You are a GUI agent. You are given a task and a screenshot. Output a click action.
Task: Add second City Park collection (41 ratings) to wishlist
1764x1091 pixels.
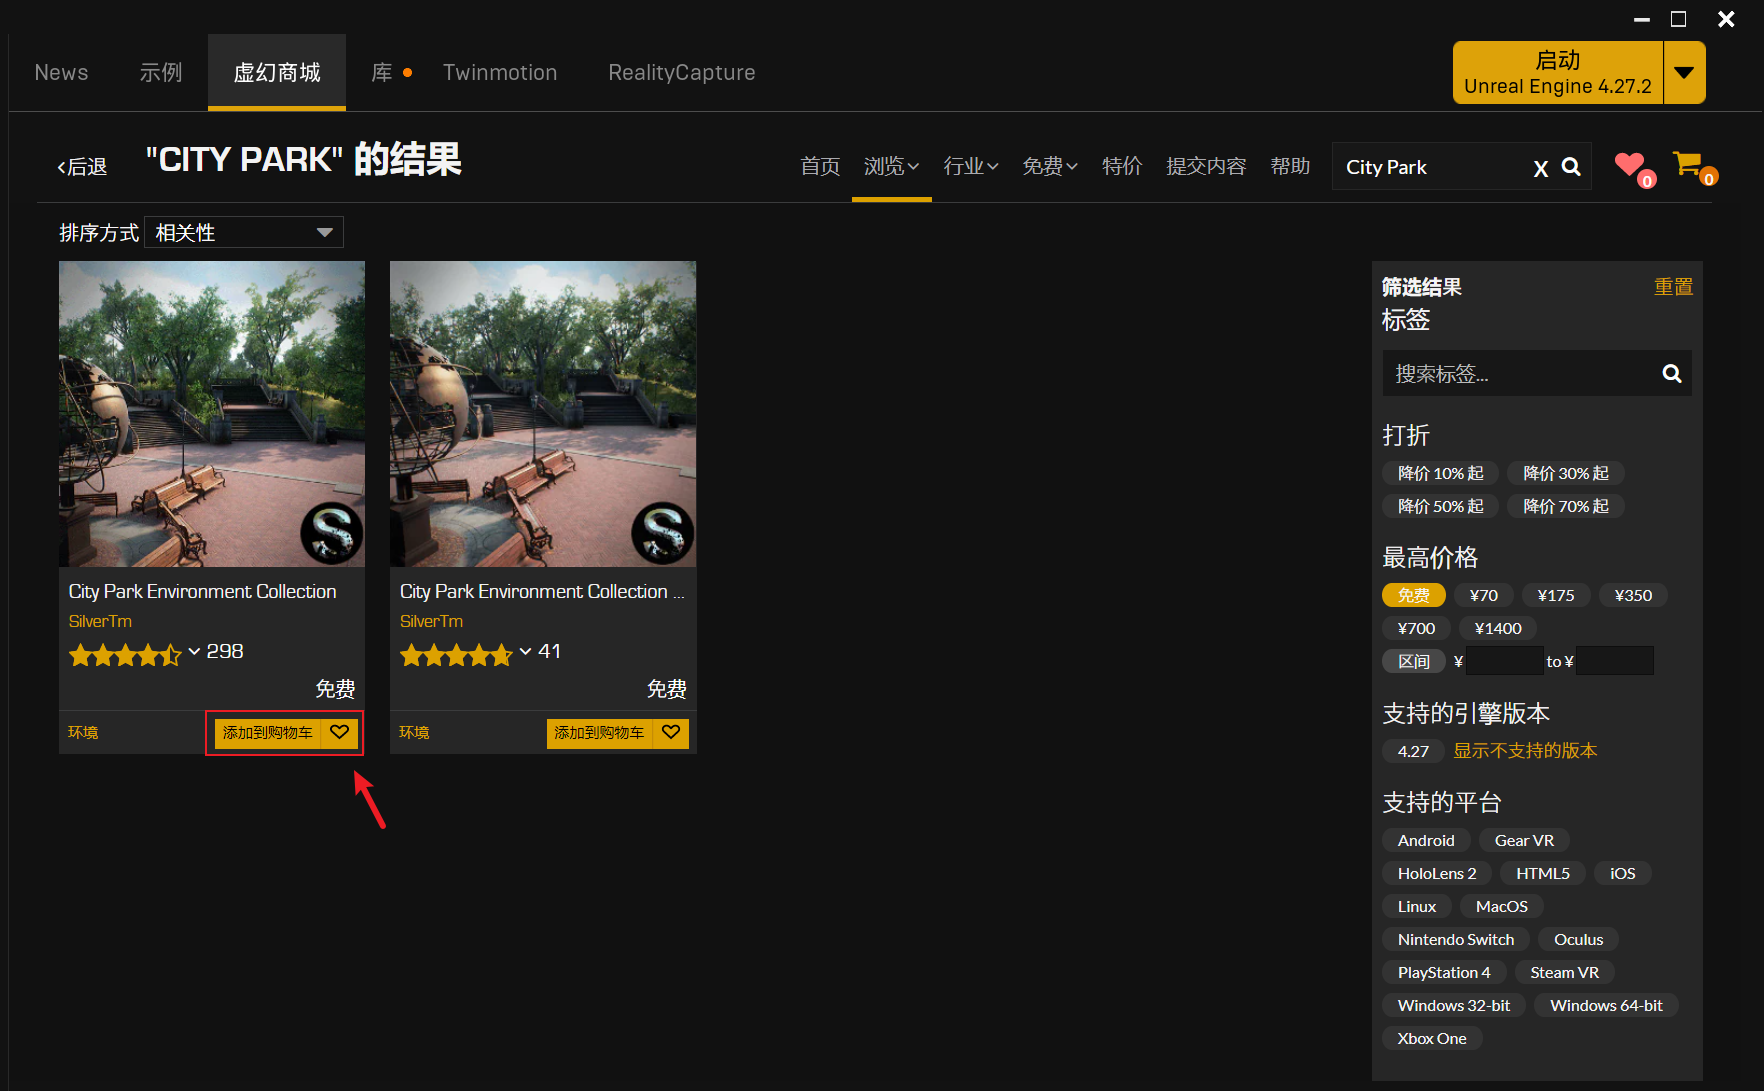tap(671, 732)
